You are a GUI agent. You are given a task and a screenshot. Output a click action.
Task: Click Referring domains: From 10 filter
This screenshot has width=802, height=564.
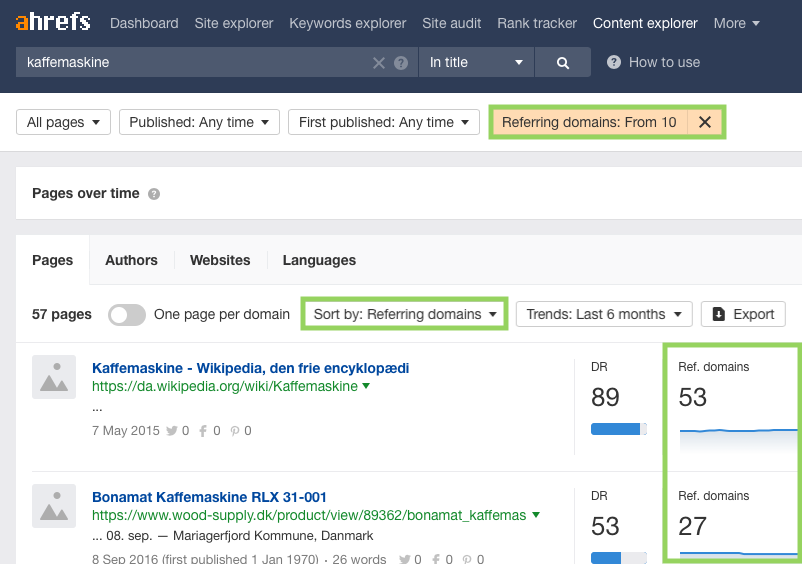pyautogui.click(x=589, y=122)
